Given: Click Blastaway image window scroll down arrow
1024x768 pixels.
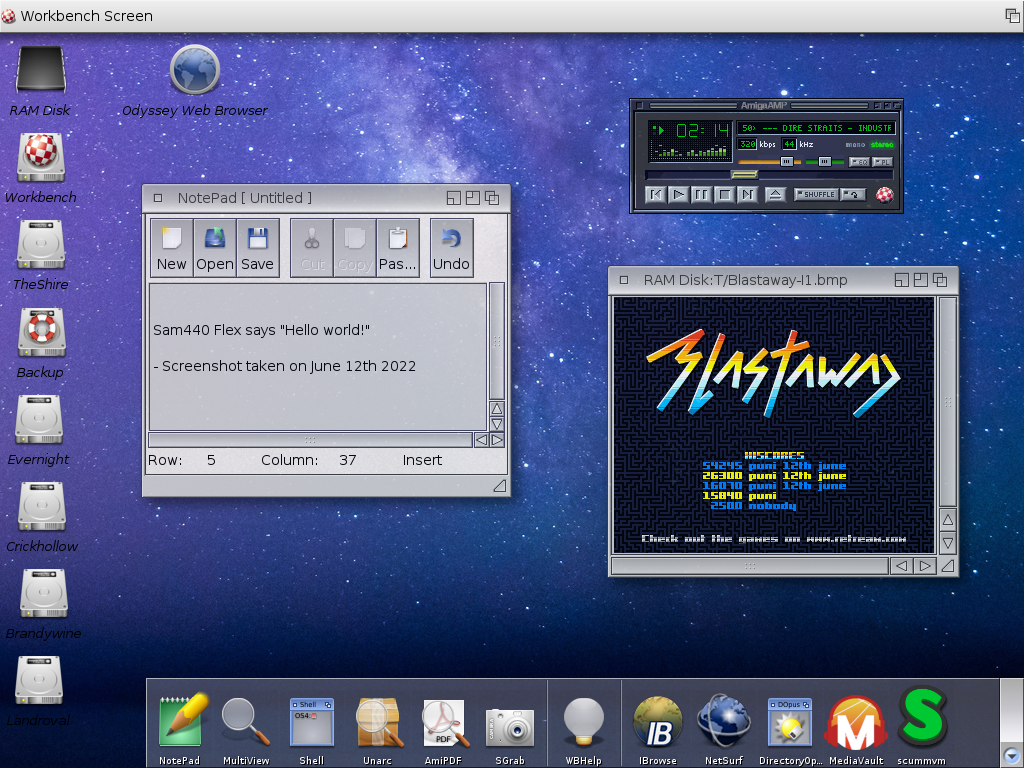Looking at the screenshot, I should point(948,543).
